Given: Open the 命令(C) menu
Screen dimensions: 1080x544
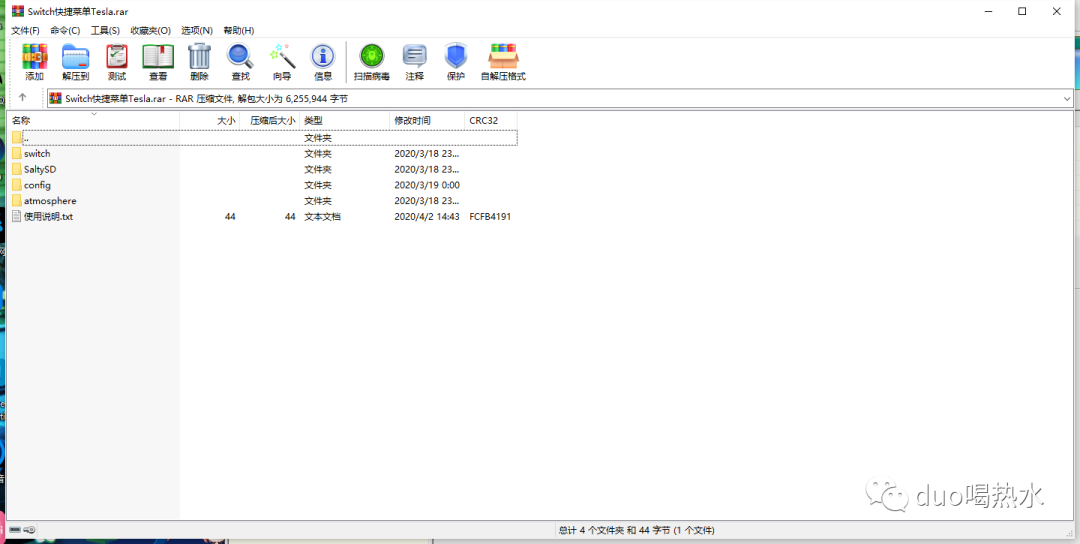Looking at the screenshot, I should [x=65, y=30].
